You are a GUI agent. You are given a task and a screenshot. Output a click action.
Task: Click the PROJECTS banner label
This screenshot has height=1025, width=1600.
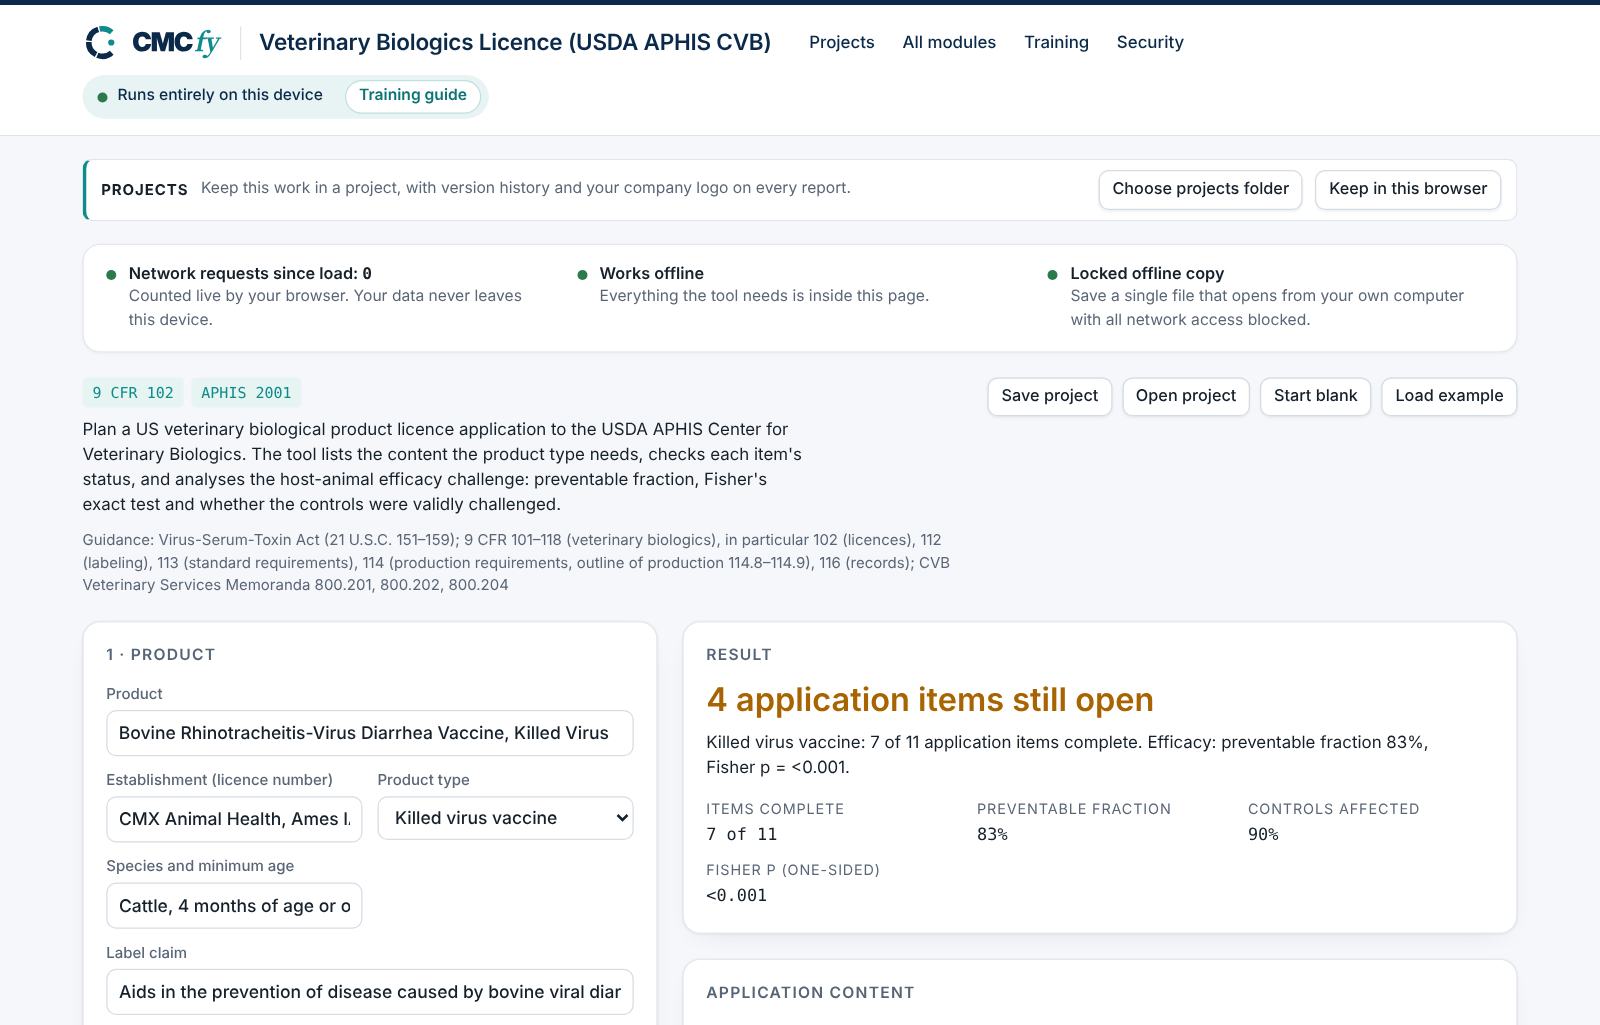(144, 189)
